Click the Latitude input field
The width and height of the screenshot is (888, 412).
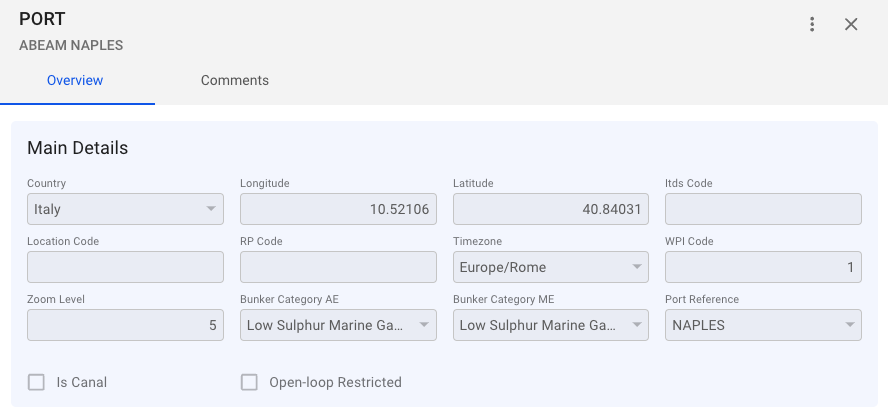[x=551, y=209]
